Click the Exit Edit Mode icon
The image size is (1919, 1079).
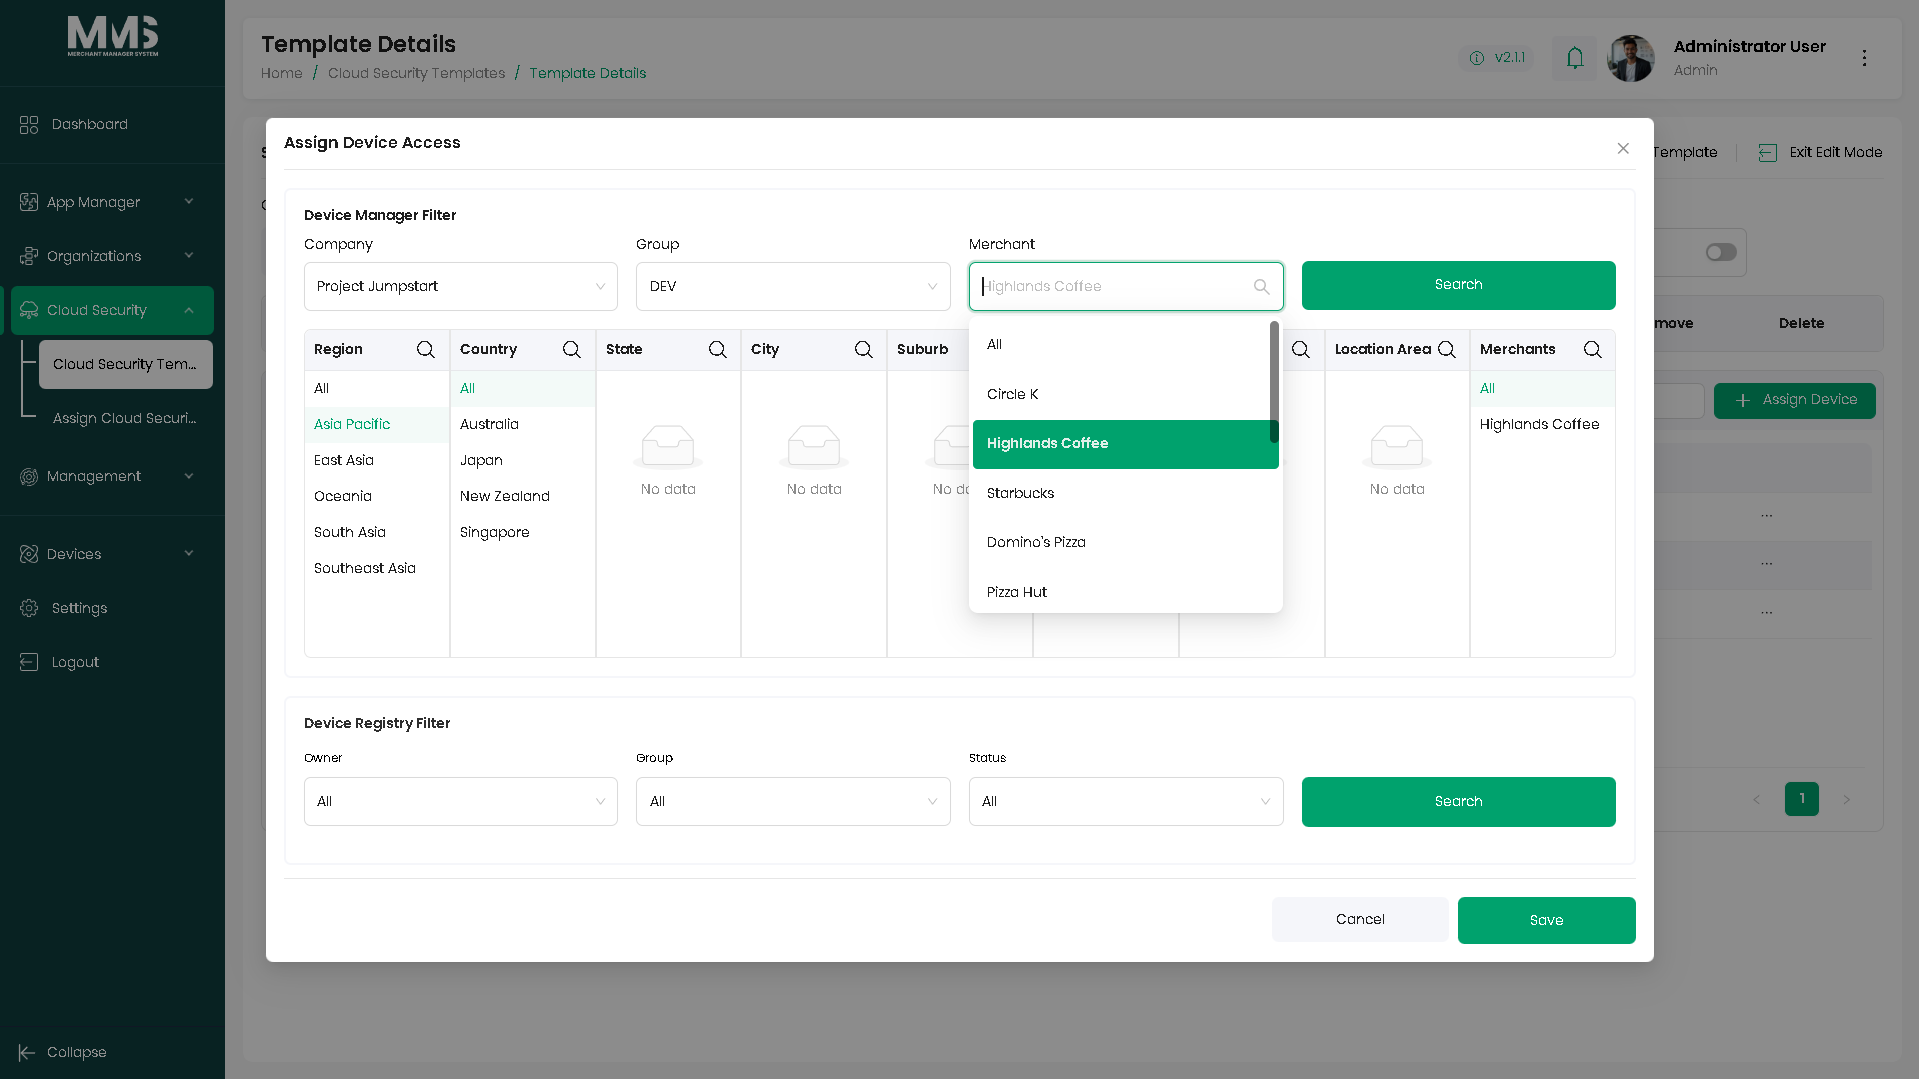[1768, 152]
